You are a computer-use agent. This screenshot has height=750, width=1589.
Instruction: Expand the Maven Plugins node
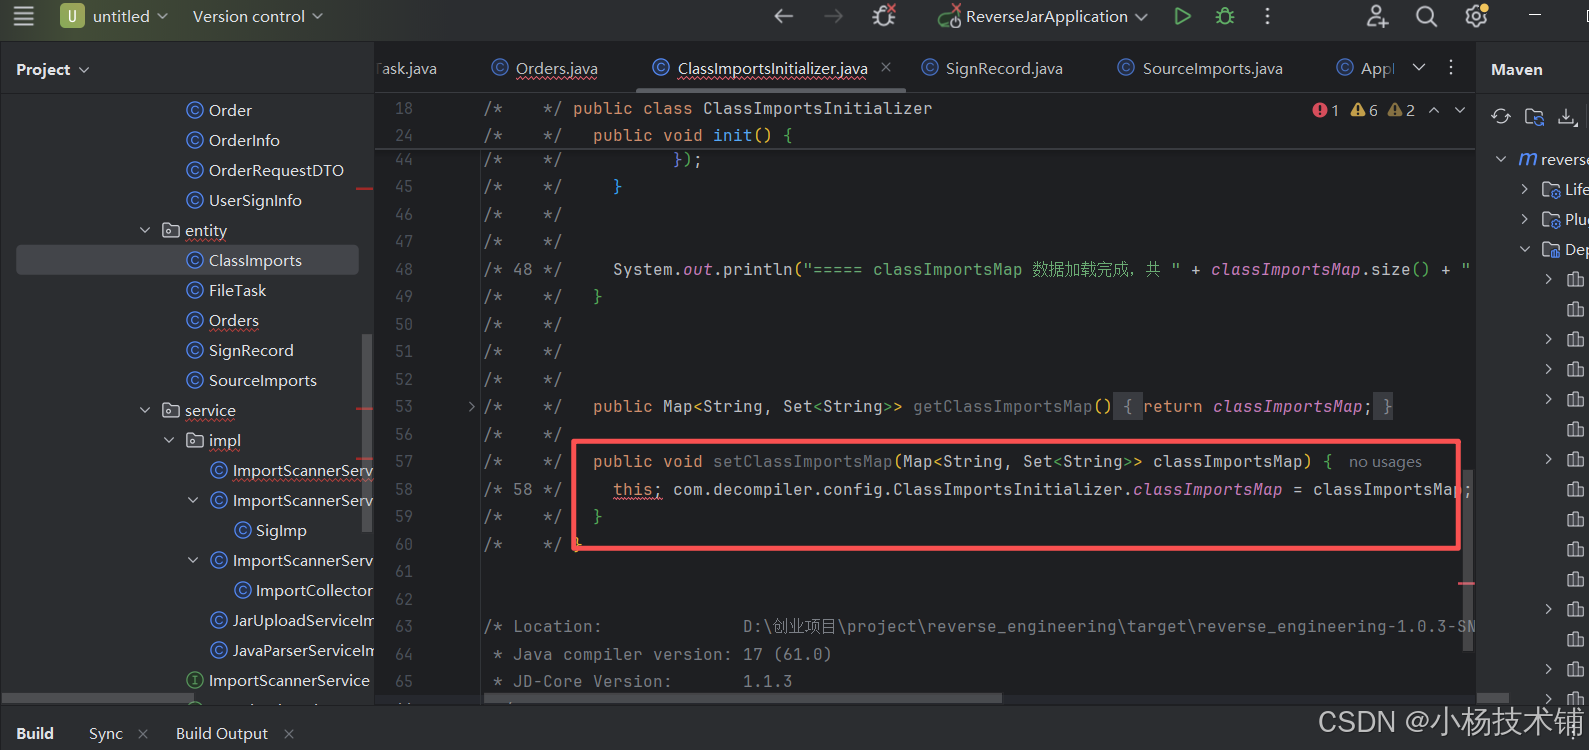click(1524, 219)
